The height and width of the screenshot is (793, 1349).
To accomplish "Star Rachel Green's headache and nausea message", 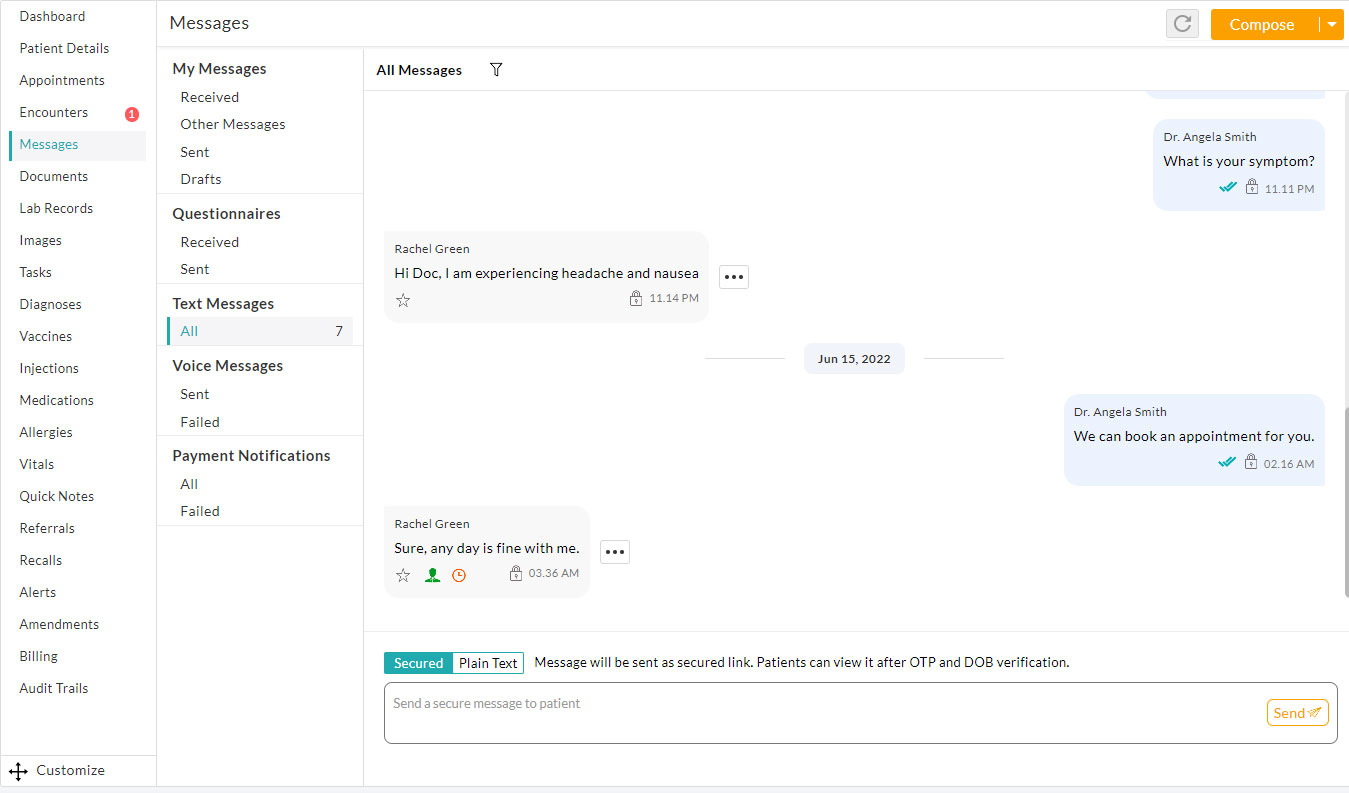I will point(403,300).
